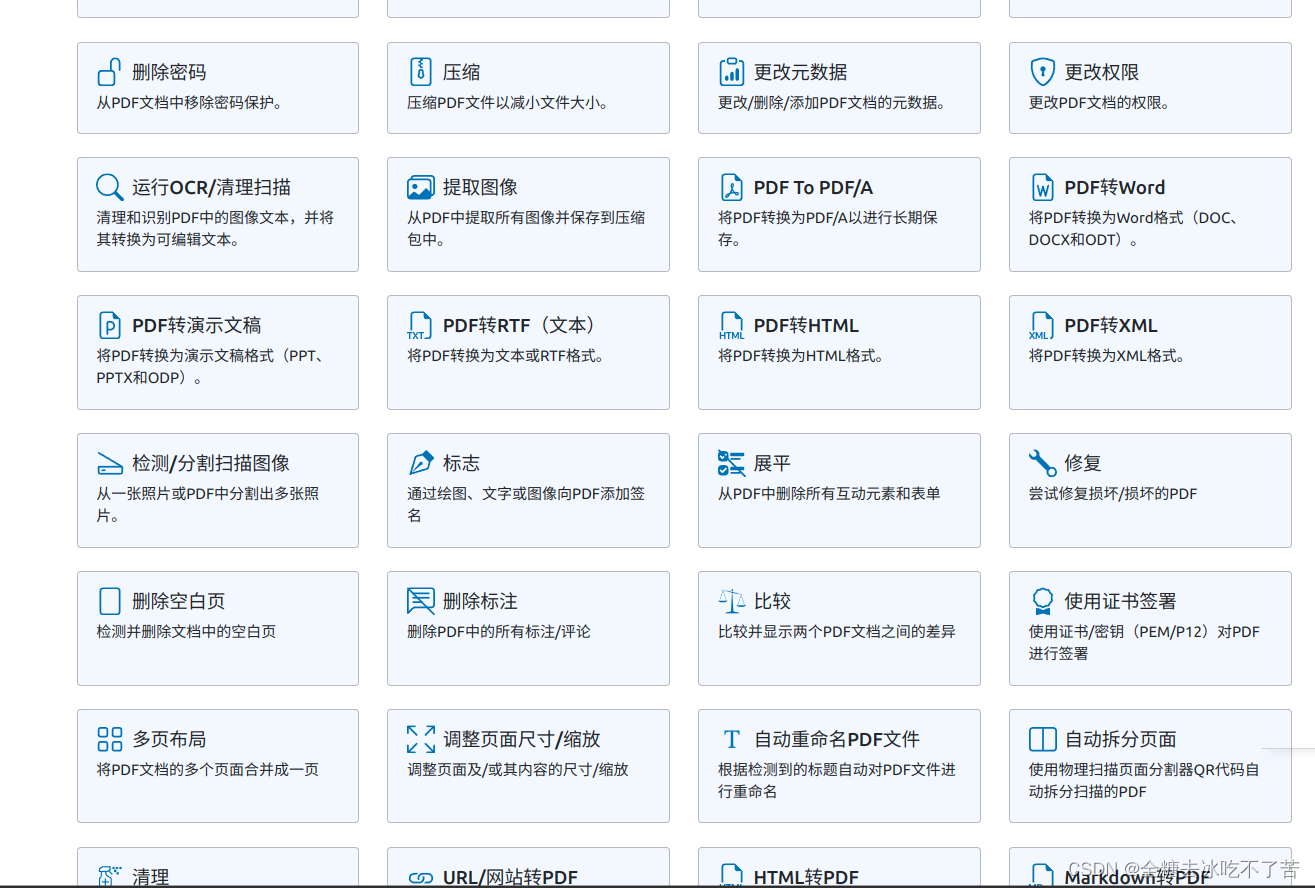The image size is (1315, 888).
Task: Click the expand arrows icon for 调整页面尺寸/缩放
Action: pyautogui.click(x=421, y=739)
